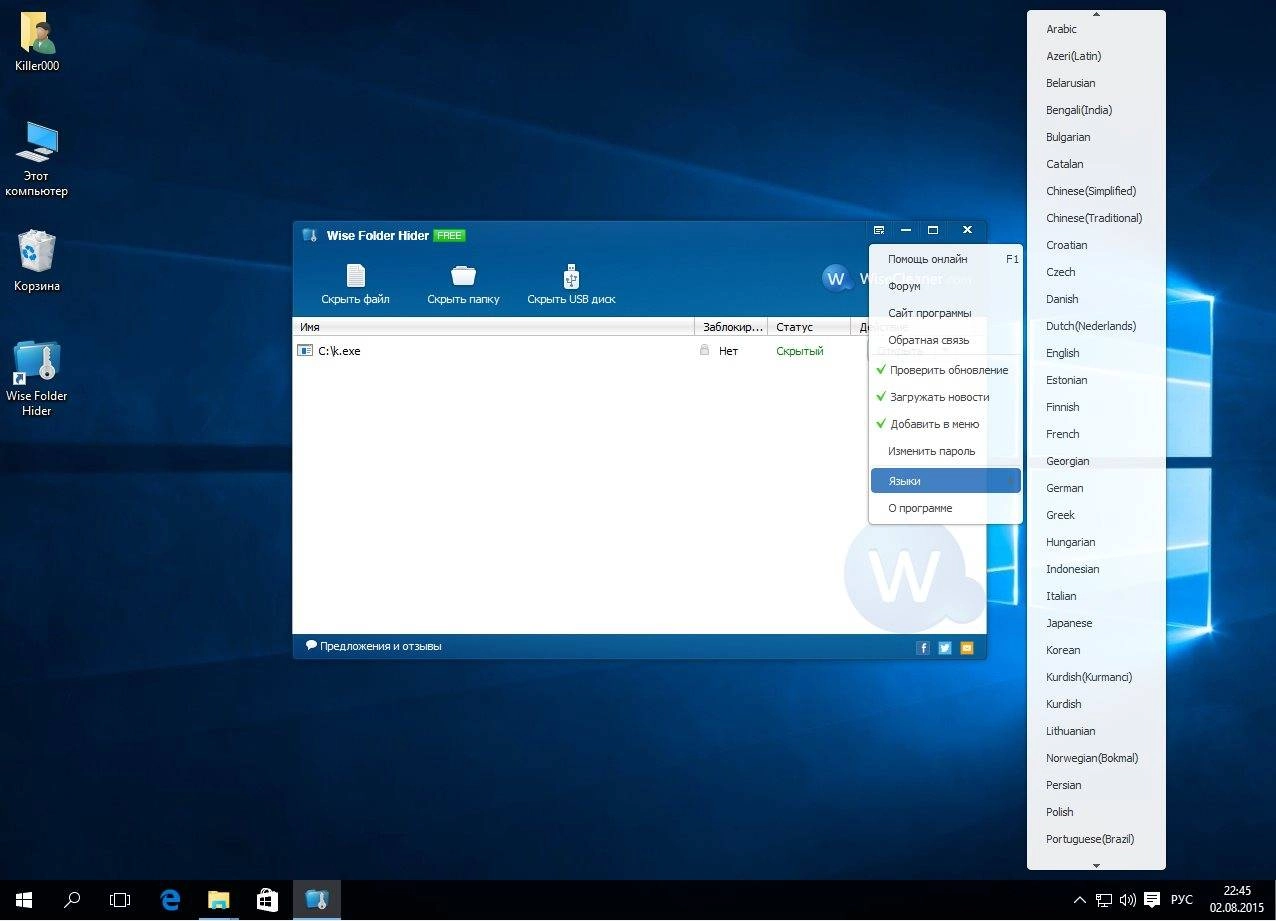Click the Статус column header
Image resolution: width=1276 pixels, height=921 pixels.
pos(809,327)
